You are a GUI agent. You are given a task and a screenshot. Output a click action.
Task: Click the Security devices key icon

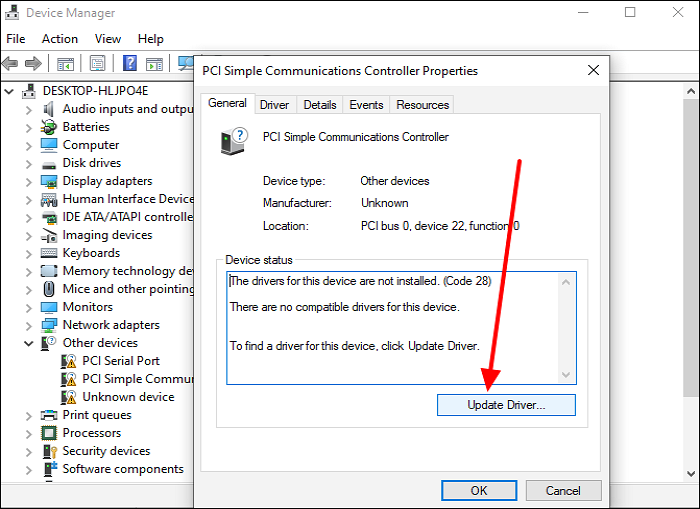[49, 451]
